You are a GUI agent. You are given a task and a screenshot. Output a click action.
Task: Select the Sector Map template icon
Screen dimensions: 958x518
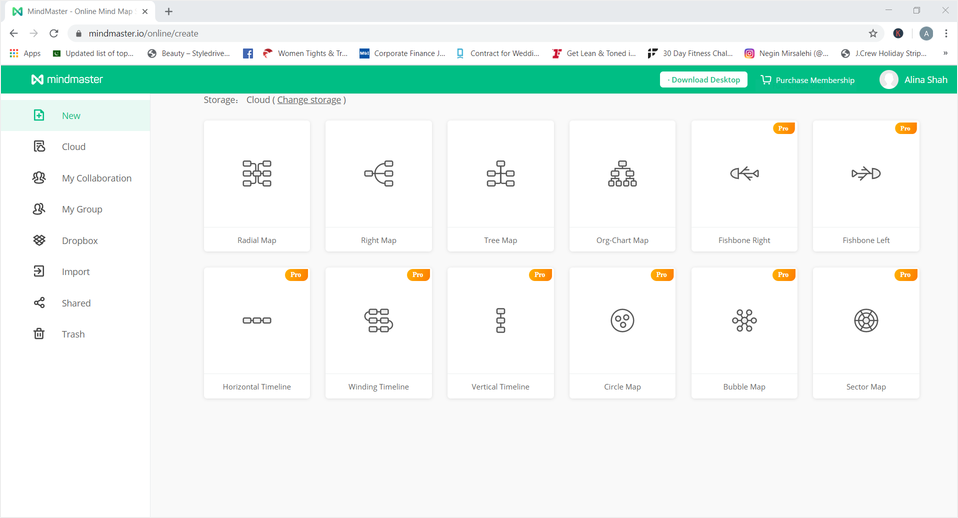(x=866, y=321)
